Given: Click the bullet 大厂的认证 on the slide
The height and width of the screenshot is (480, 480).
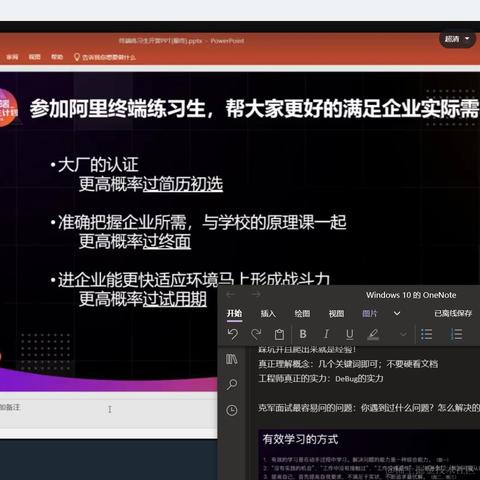Looking at the screenshot, I should 98,165.
